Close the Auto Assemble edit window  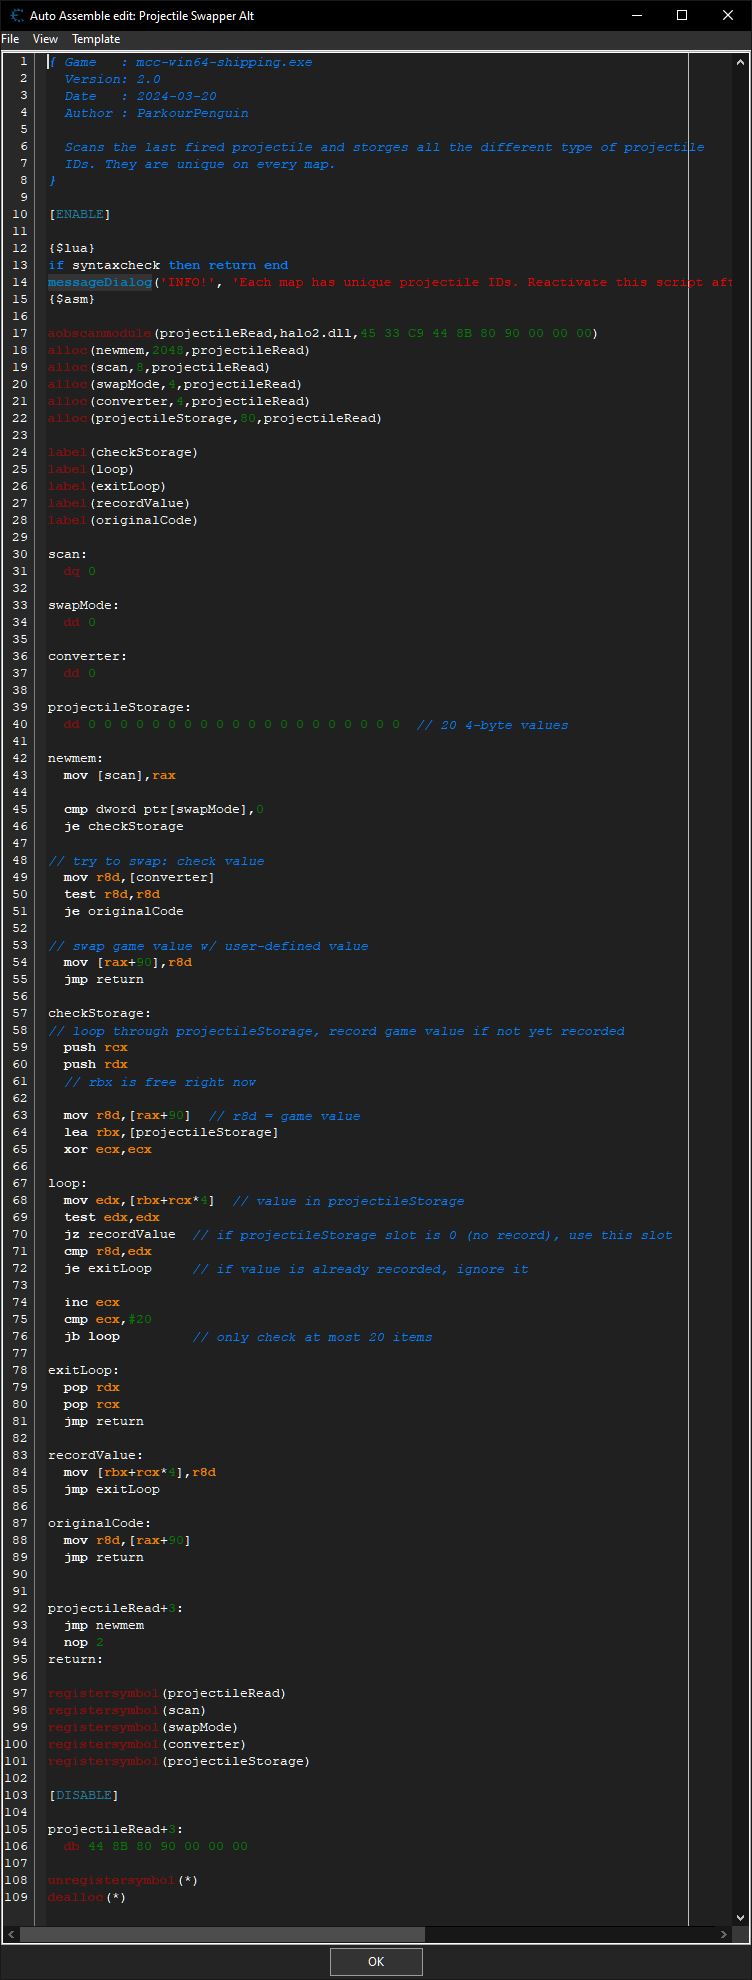coord(728,15)
